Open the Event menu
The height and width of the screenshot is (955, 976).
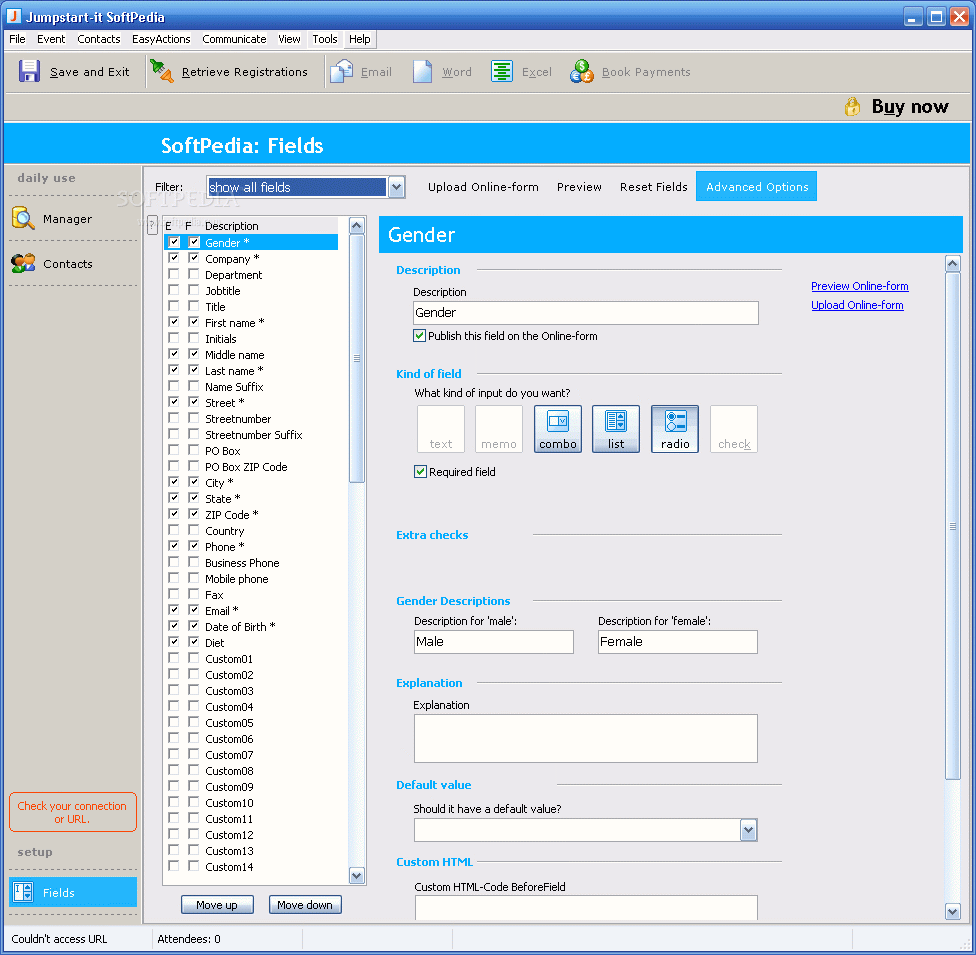(51, 39)
